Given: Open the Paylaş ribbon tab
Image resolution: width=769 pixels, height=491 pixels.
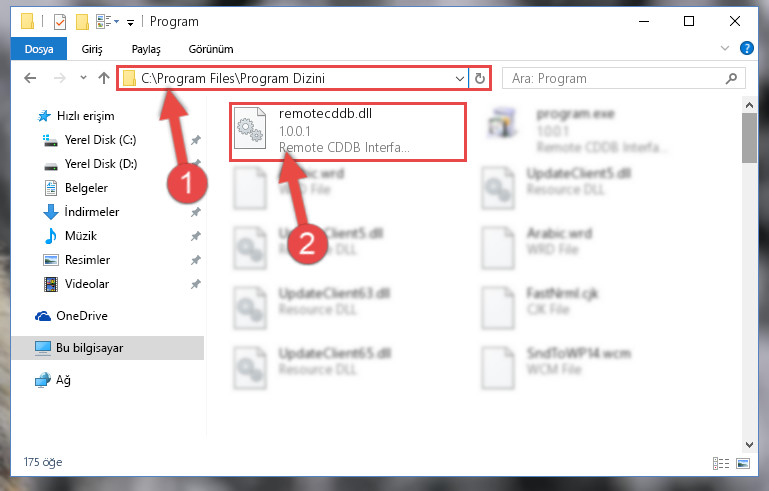Looking at the screenshot, I should tap(146, 49).
